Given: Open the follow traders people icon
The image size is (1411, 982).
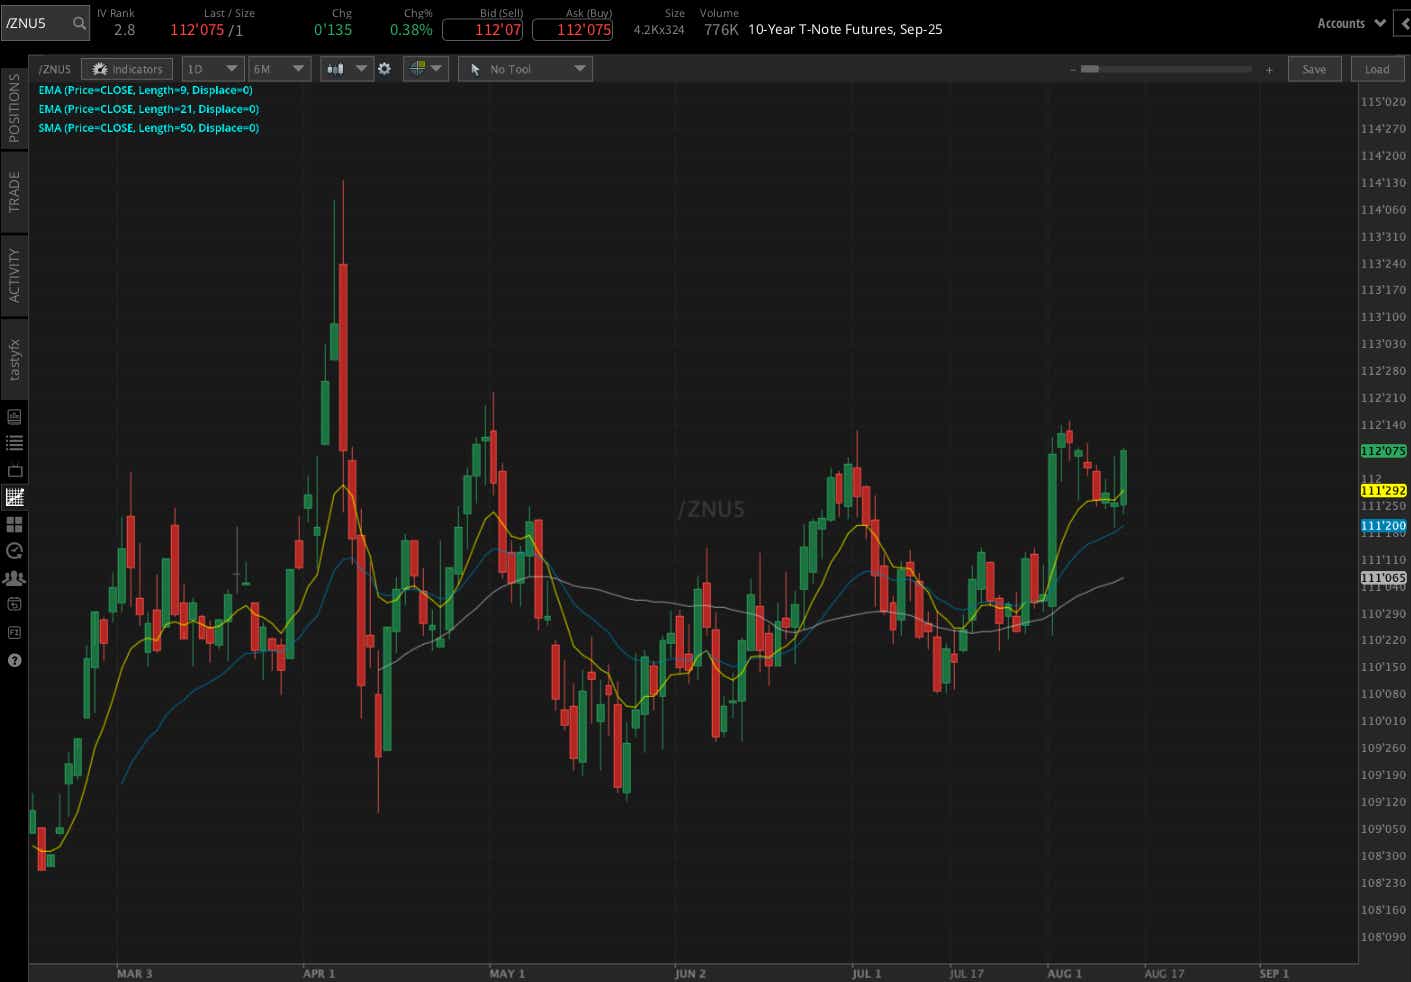Looking at the screenshot, I should pos(14,578).
